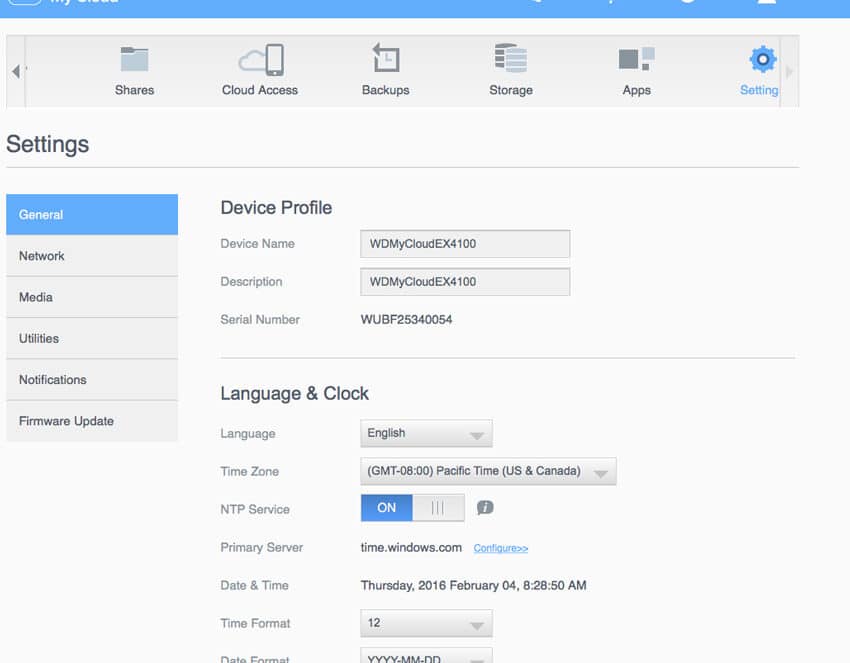Switch to the Network settings tab
Image resolution: width=850 pixels, height=663 pixels.
coord(92,256)
